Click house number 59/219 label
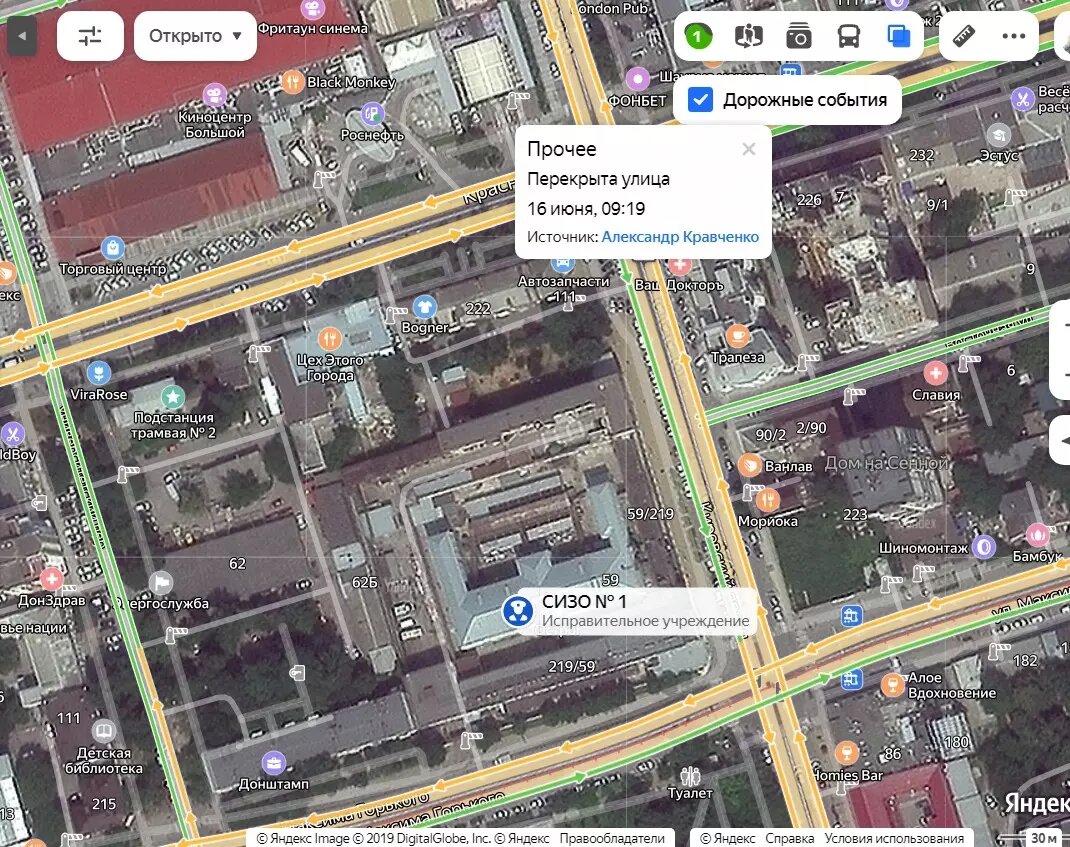The image size is (1070, 847). pyautogui.click(x=650, y=514)
